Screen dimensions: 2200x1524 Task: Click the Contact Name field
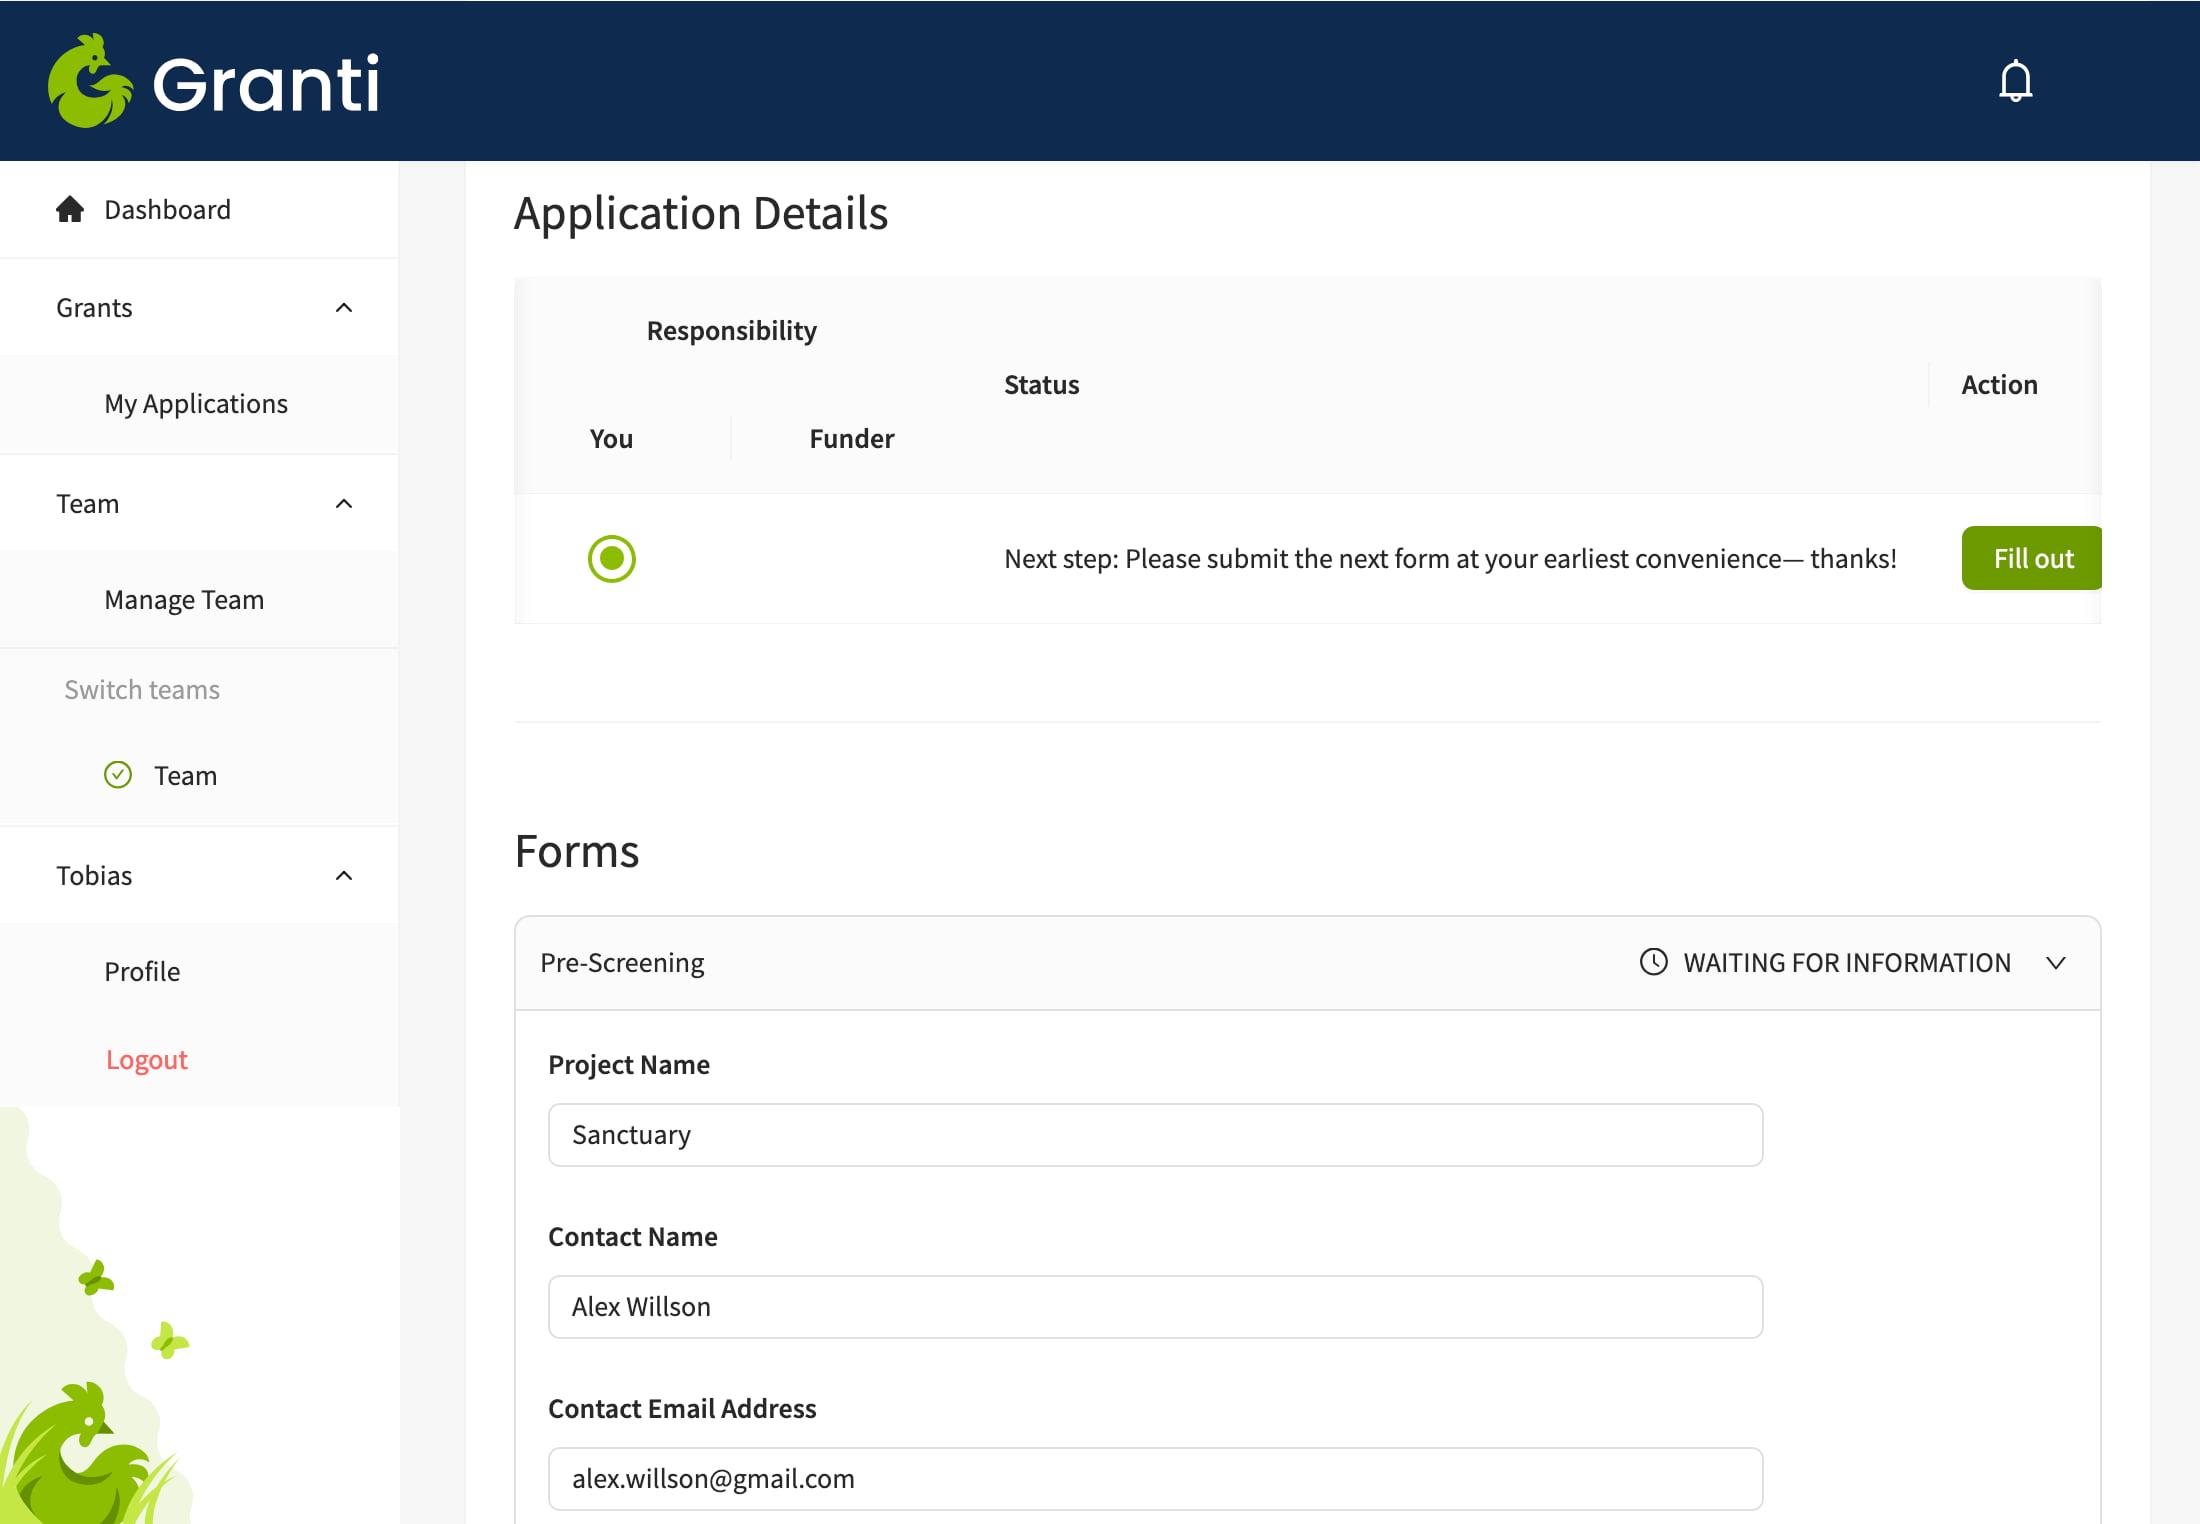(1155, 1307)
